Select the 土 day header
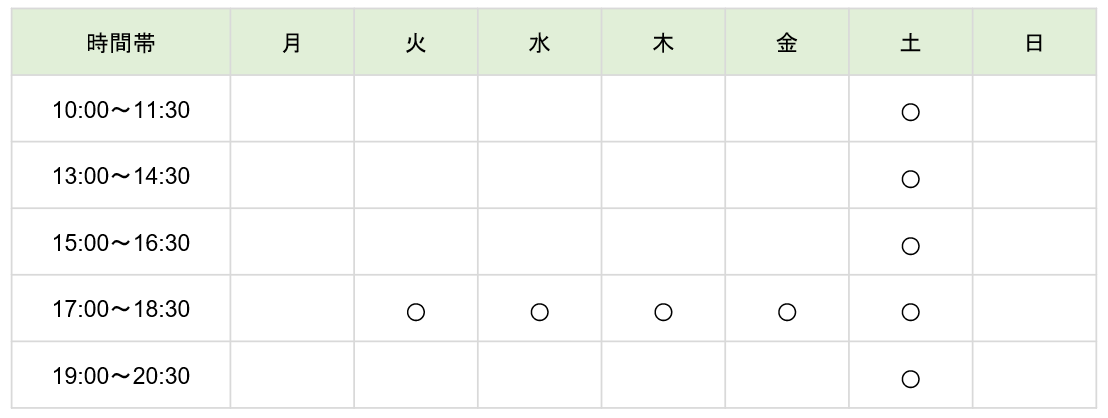The image size is (1108, 418). coord(910,44)
